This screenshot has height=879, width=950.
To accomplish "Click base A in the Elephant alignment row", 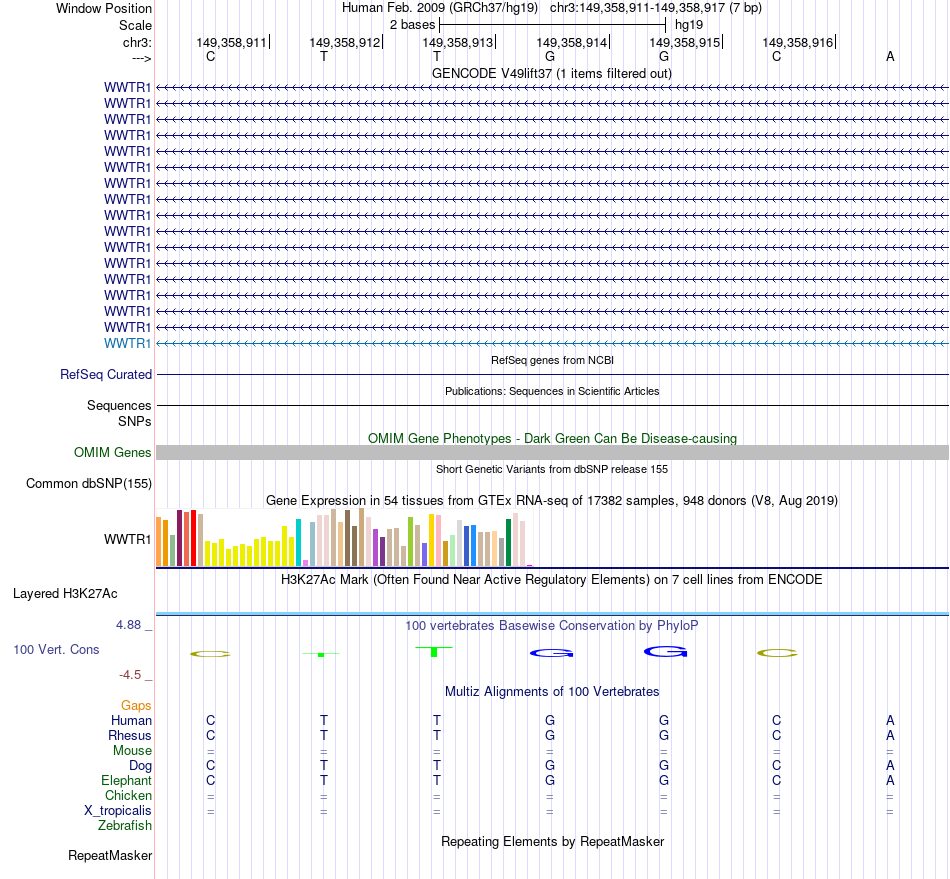I will (x=890, y=780).
